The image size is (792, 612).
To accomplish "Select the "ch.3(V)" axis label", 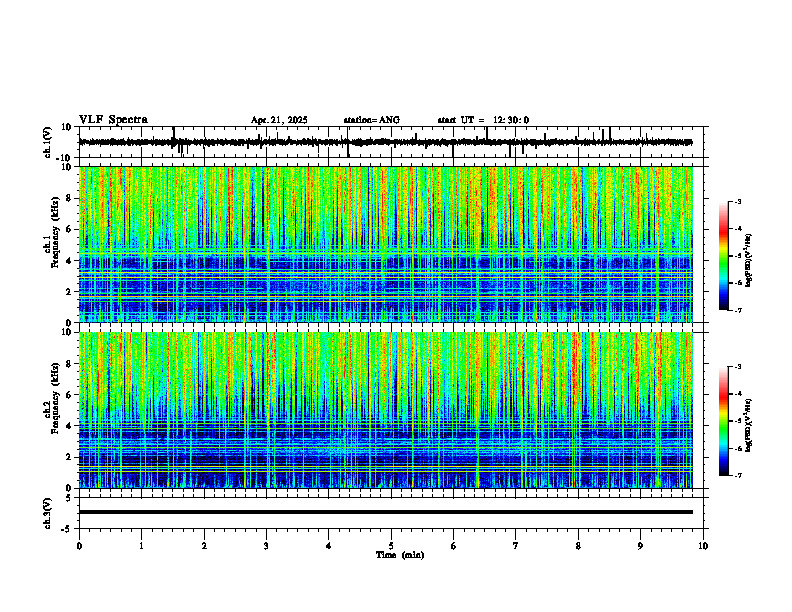I will [x=48, y=514].
